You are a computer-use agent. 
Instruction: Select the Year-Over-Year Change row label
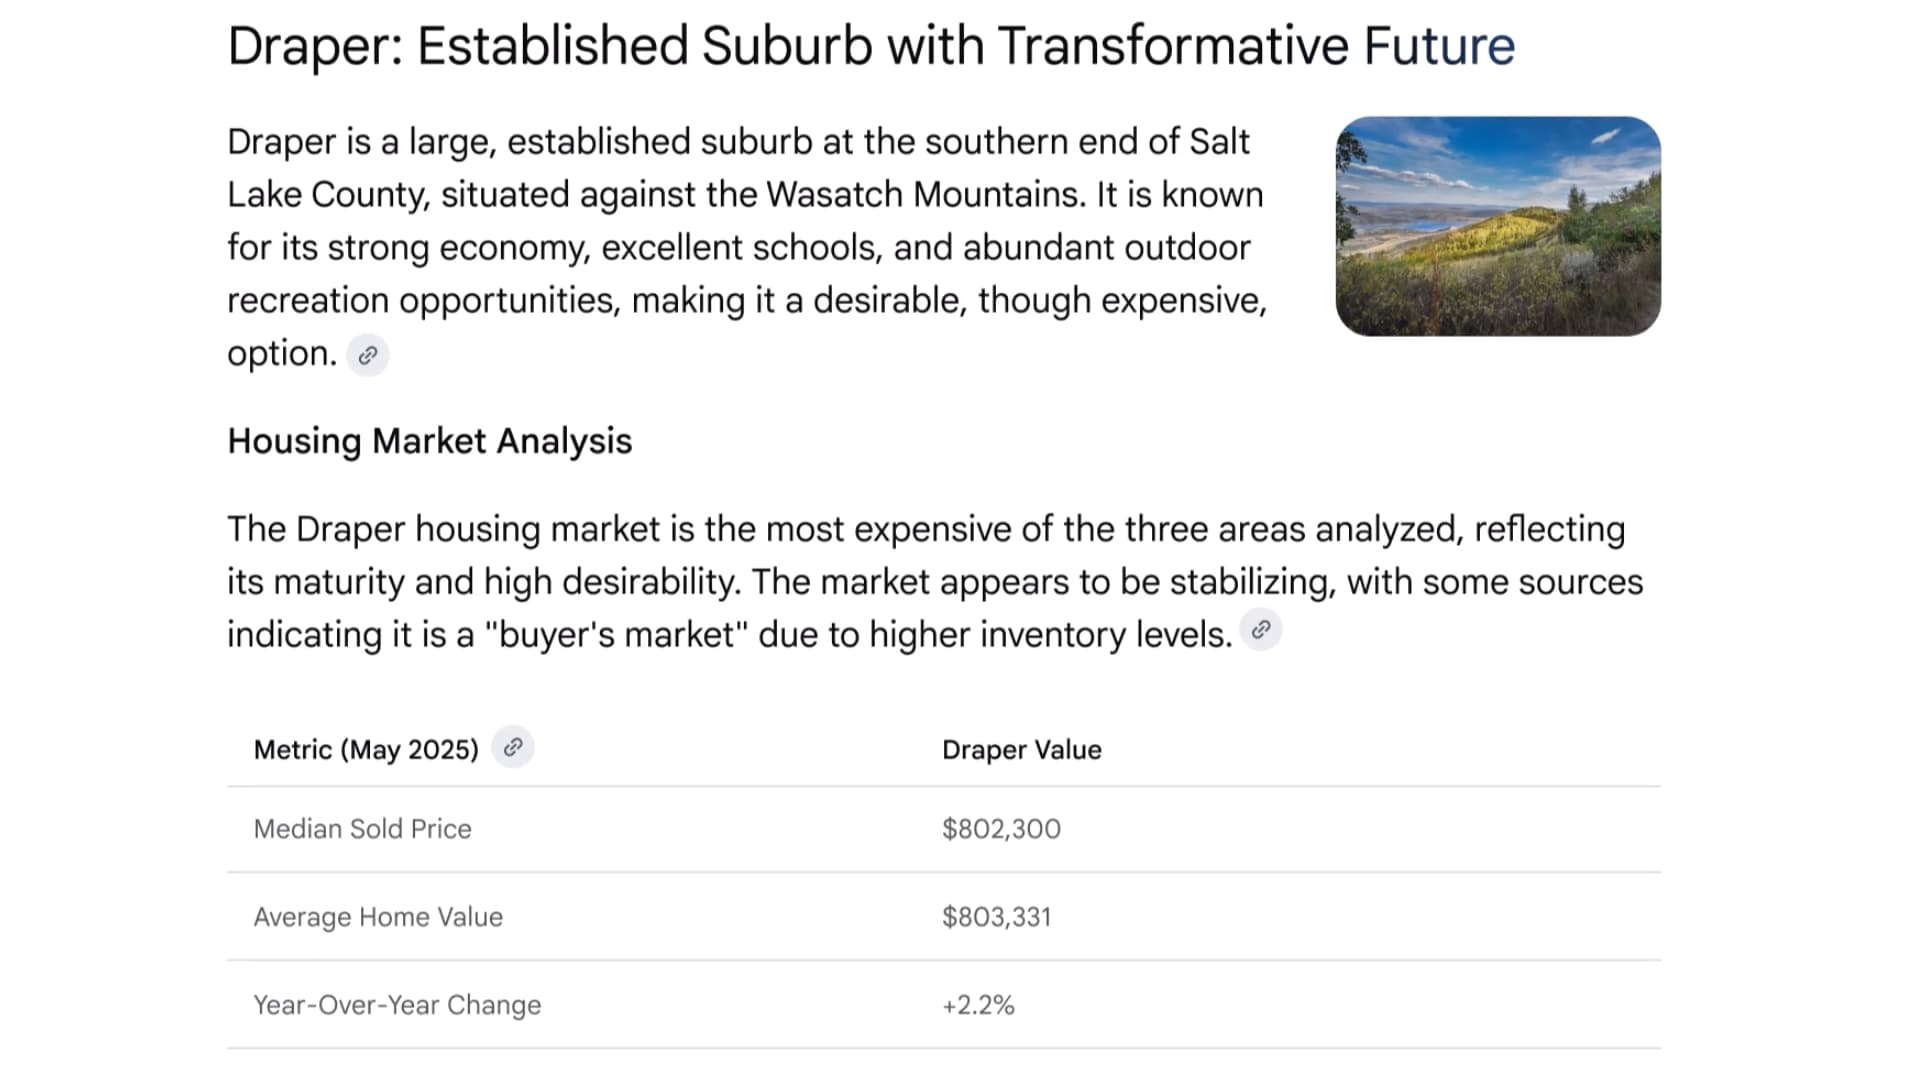397,1005
